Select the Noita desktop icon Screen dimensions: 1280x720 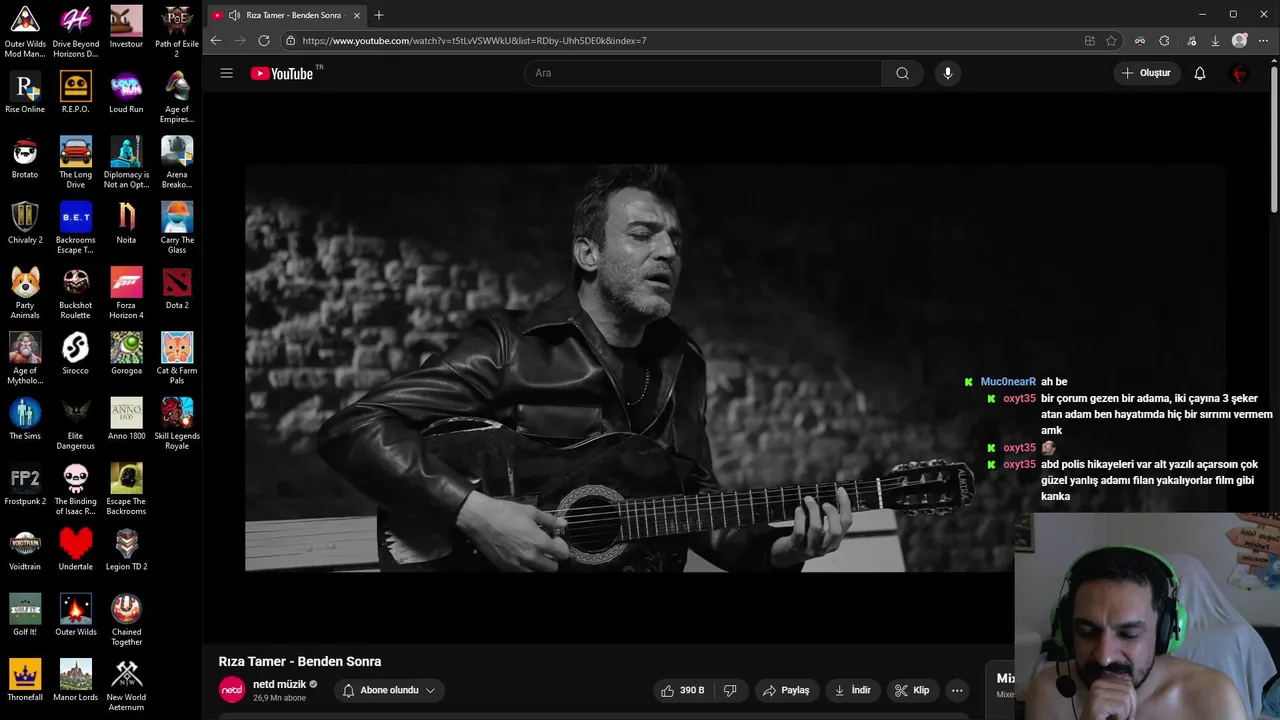coord(126,223)
